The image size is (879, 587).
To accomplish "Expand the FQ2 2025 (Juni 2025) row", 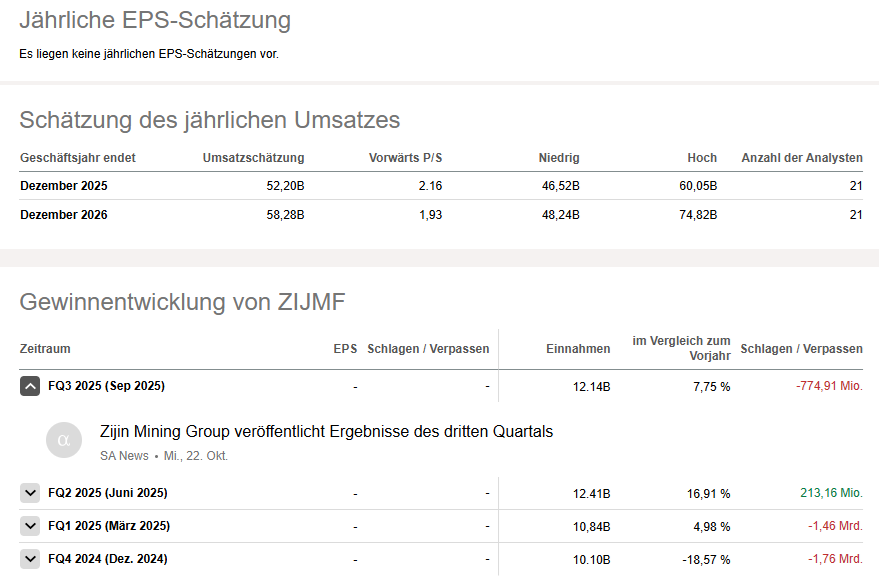I will (x=30, y=493).
